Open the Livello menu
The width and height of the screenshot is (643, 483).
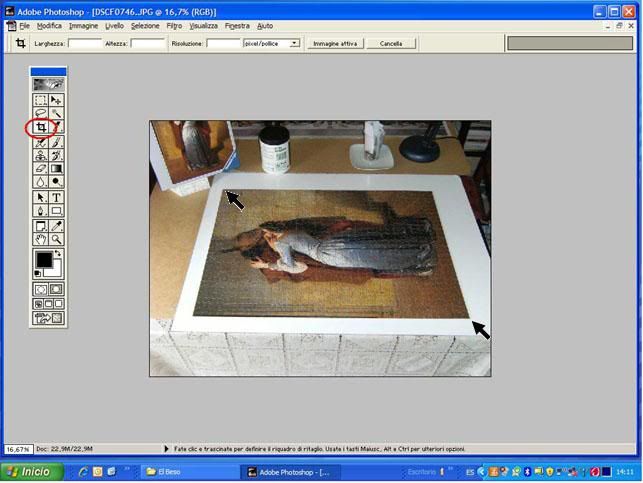pos(114,26)
